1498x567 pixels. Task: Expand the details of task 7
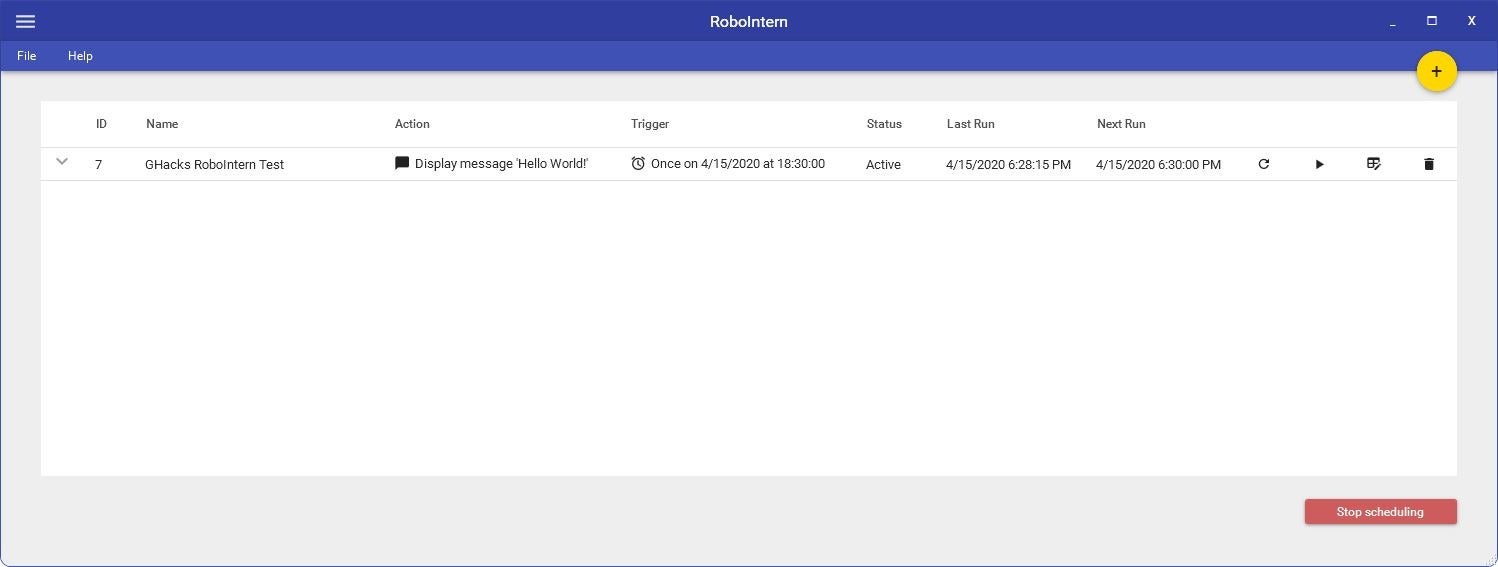pyautogui.click(x=62, y=162)
